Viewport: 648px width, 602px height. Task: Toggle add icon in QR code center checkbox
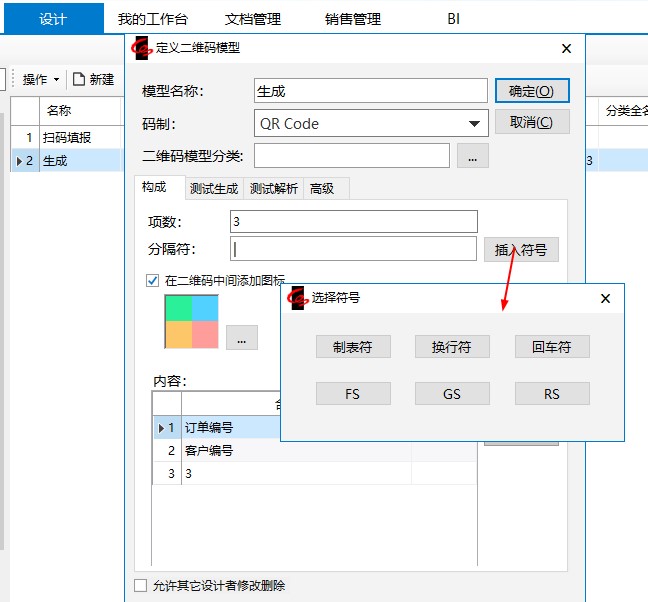(153, 281)
